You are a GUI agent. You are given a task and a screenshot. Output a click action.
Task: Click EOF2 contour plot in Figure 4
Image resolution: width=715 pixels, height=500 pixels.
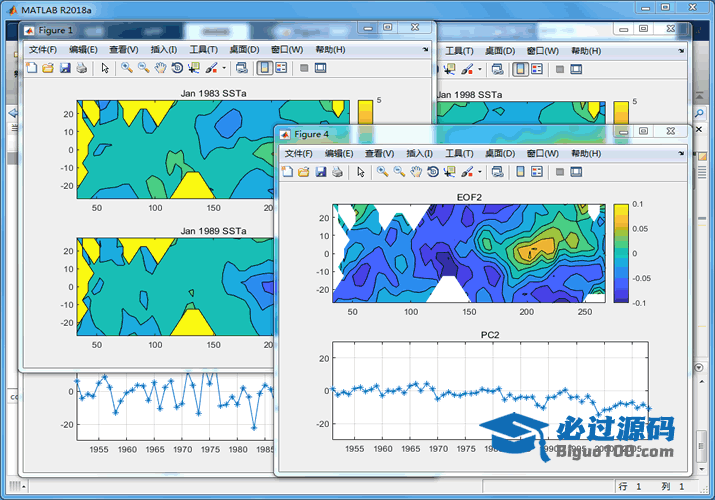[469, 253]
